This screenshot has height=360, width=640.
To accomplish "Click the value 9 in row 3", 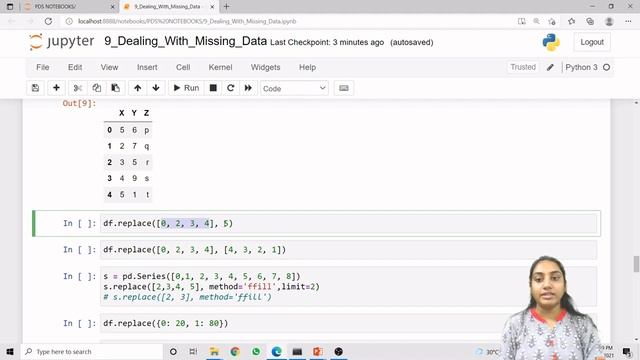I will tap(134, 178).
